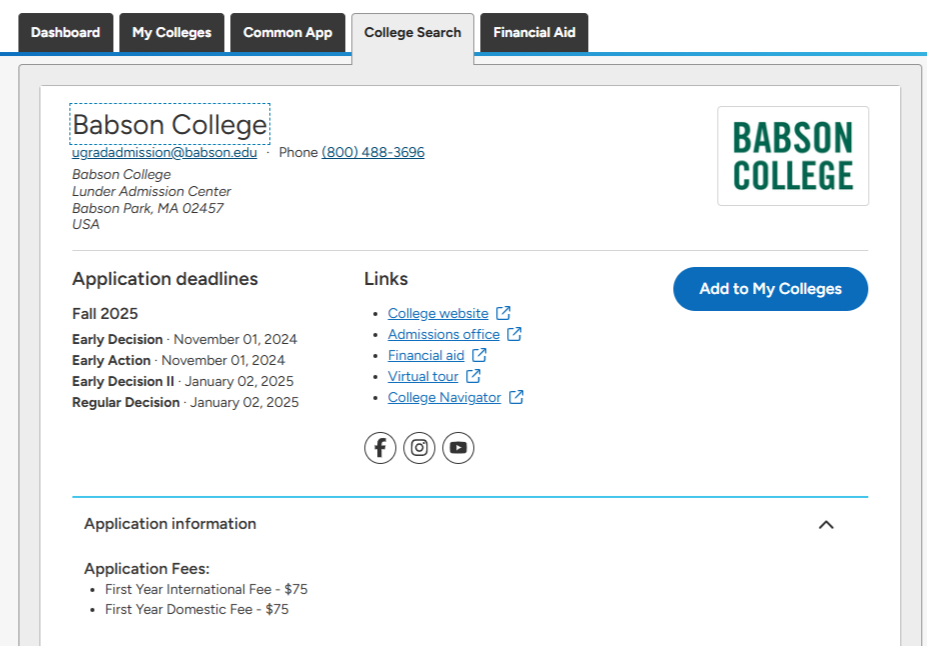Click external link icon beside Virtual tour

tap(474, 376)
